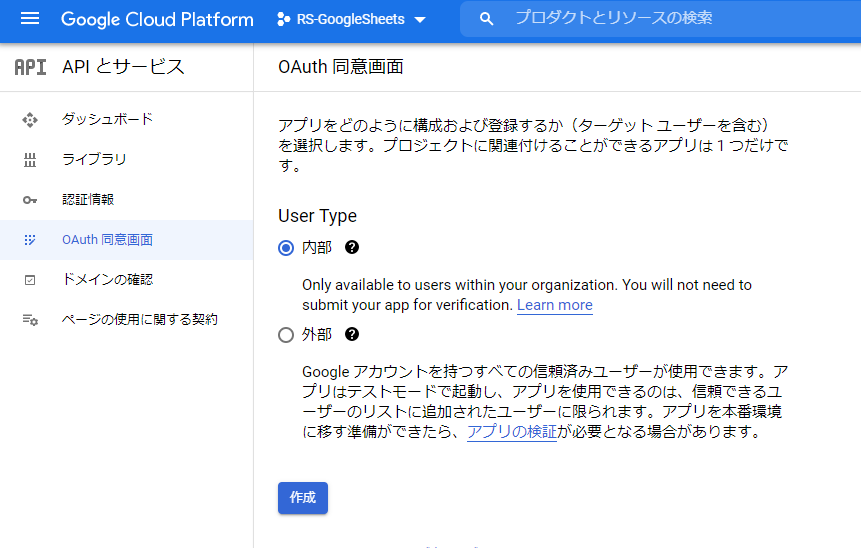Click the 外部 label text
This screenshot has height=548, width=861.
point(317,334)
